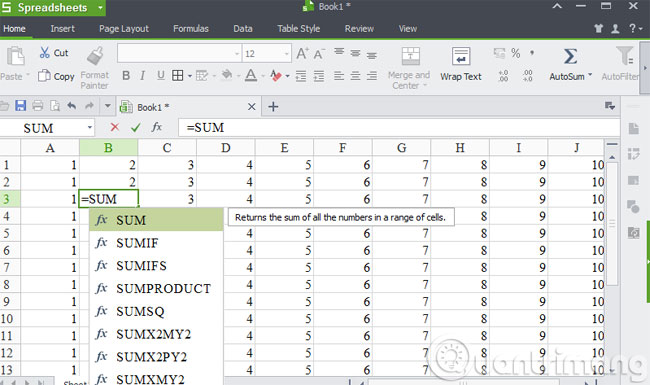Click the Save floppy disk icon

click(x=20, y=106)
